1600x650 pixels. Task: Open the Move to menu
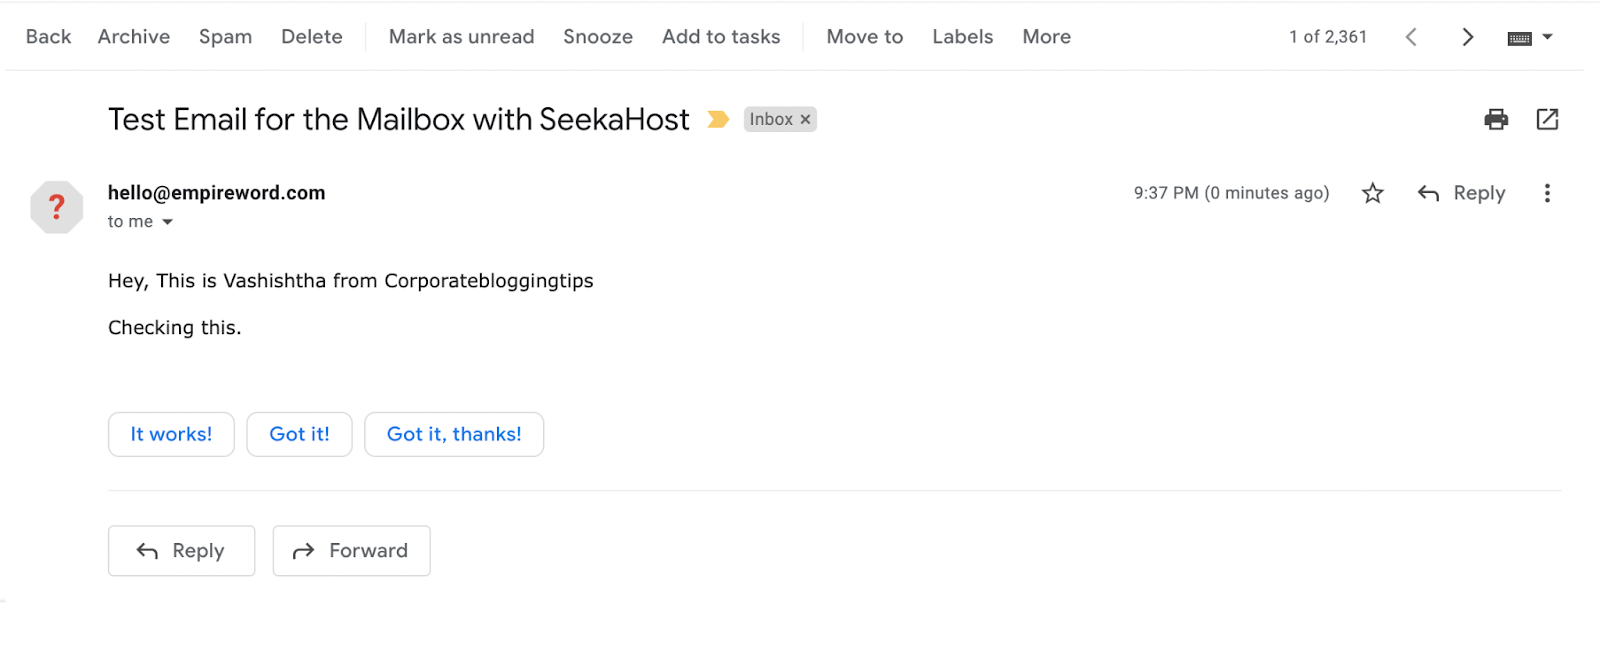864,37
